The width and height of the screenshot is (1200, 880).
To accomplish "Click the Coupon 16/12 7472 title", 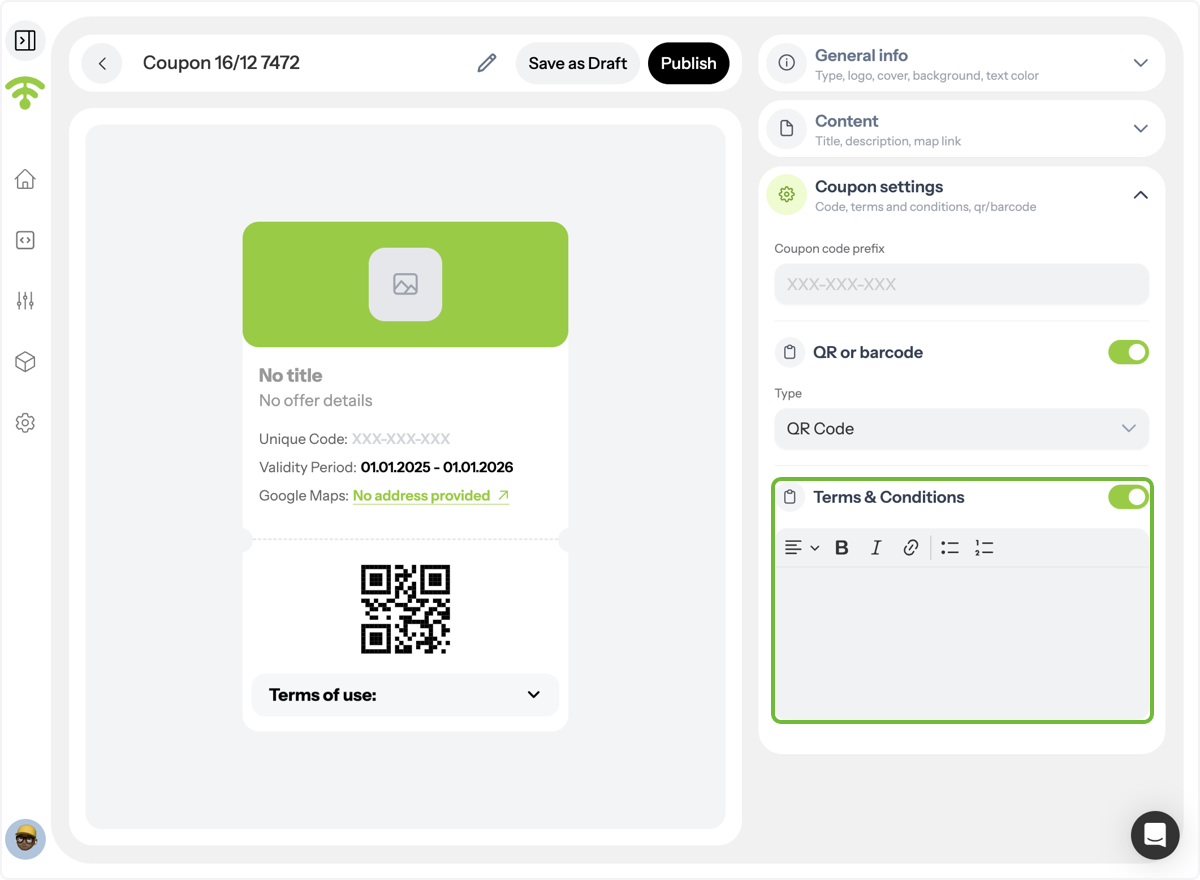I will [x=221, y=63].
